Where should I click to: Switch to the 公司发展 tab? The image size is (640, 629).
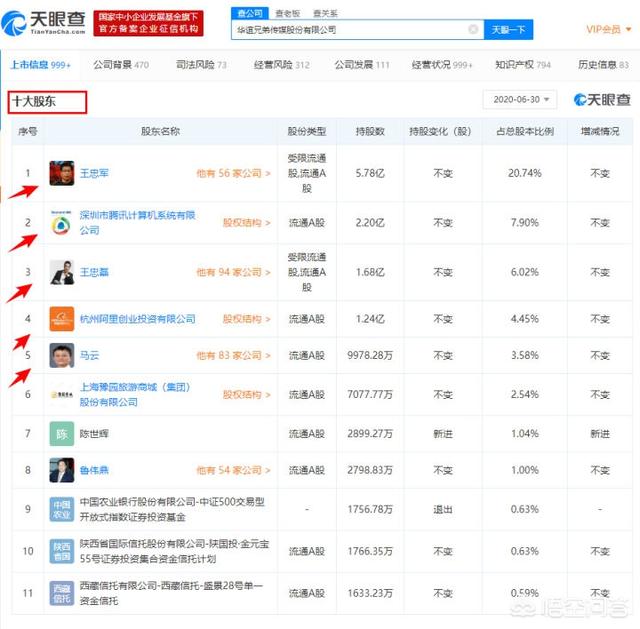click(x=362, y=64)
